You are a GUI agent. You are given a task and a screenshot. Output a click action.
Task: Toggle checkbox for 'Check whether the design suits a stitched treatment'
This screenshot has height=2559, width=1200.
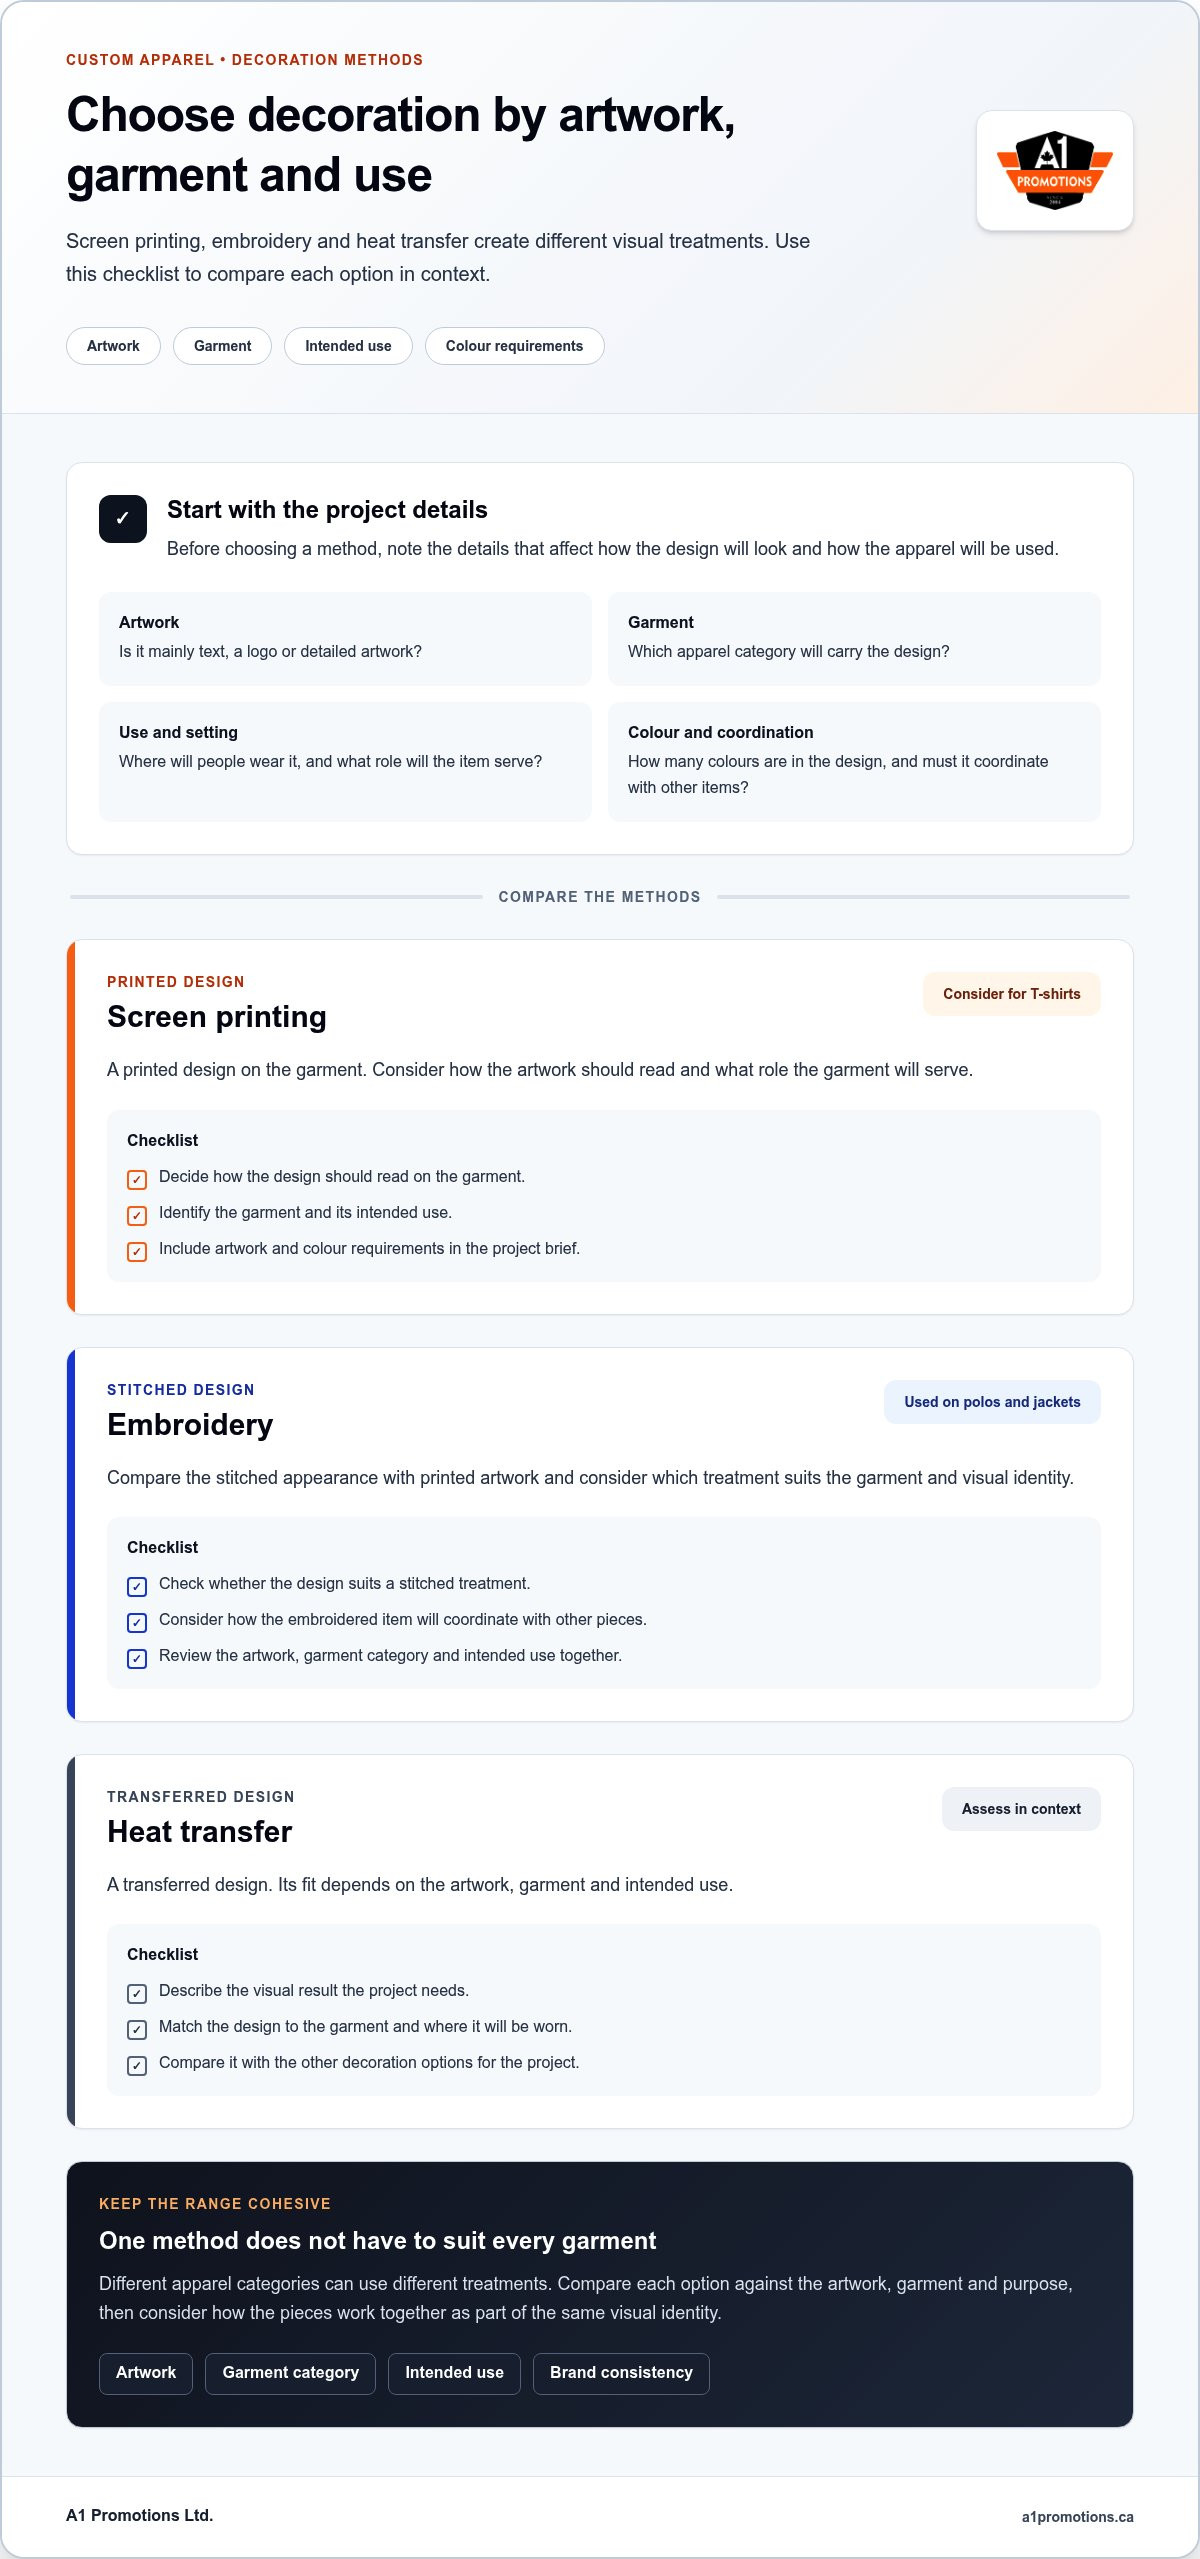(x=137, y=1586)
